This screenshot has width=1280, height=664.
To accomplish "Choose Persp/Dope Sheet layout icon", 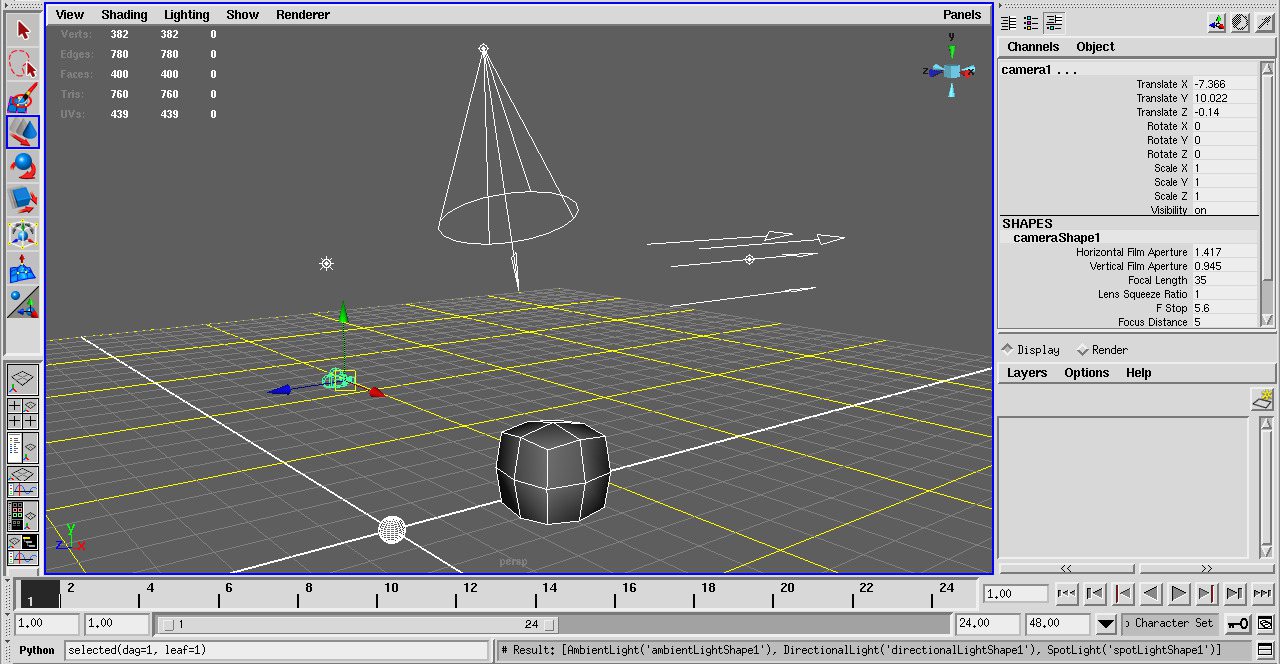I will pyautogui.click(x=23, y=550).
